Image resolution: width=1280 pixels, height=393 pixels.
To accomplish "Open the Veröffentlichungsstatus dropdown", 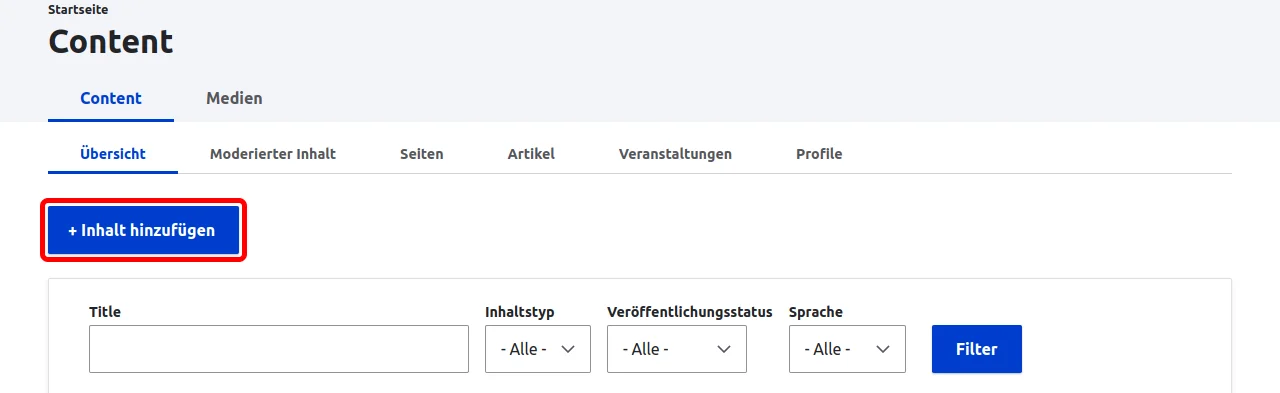I will pos(677,349).
